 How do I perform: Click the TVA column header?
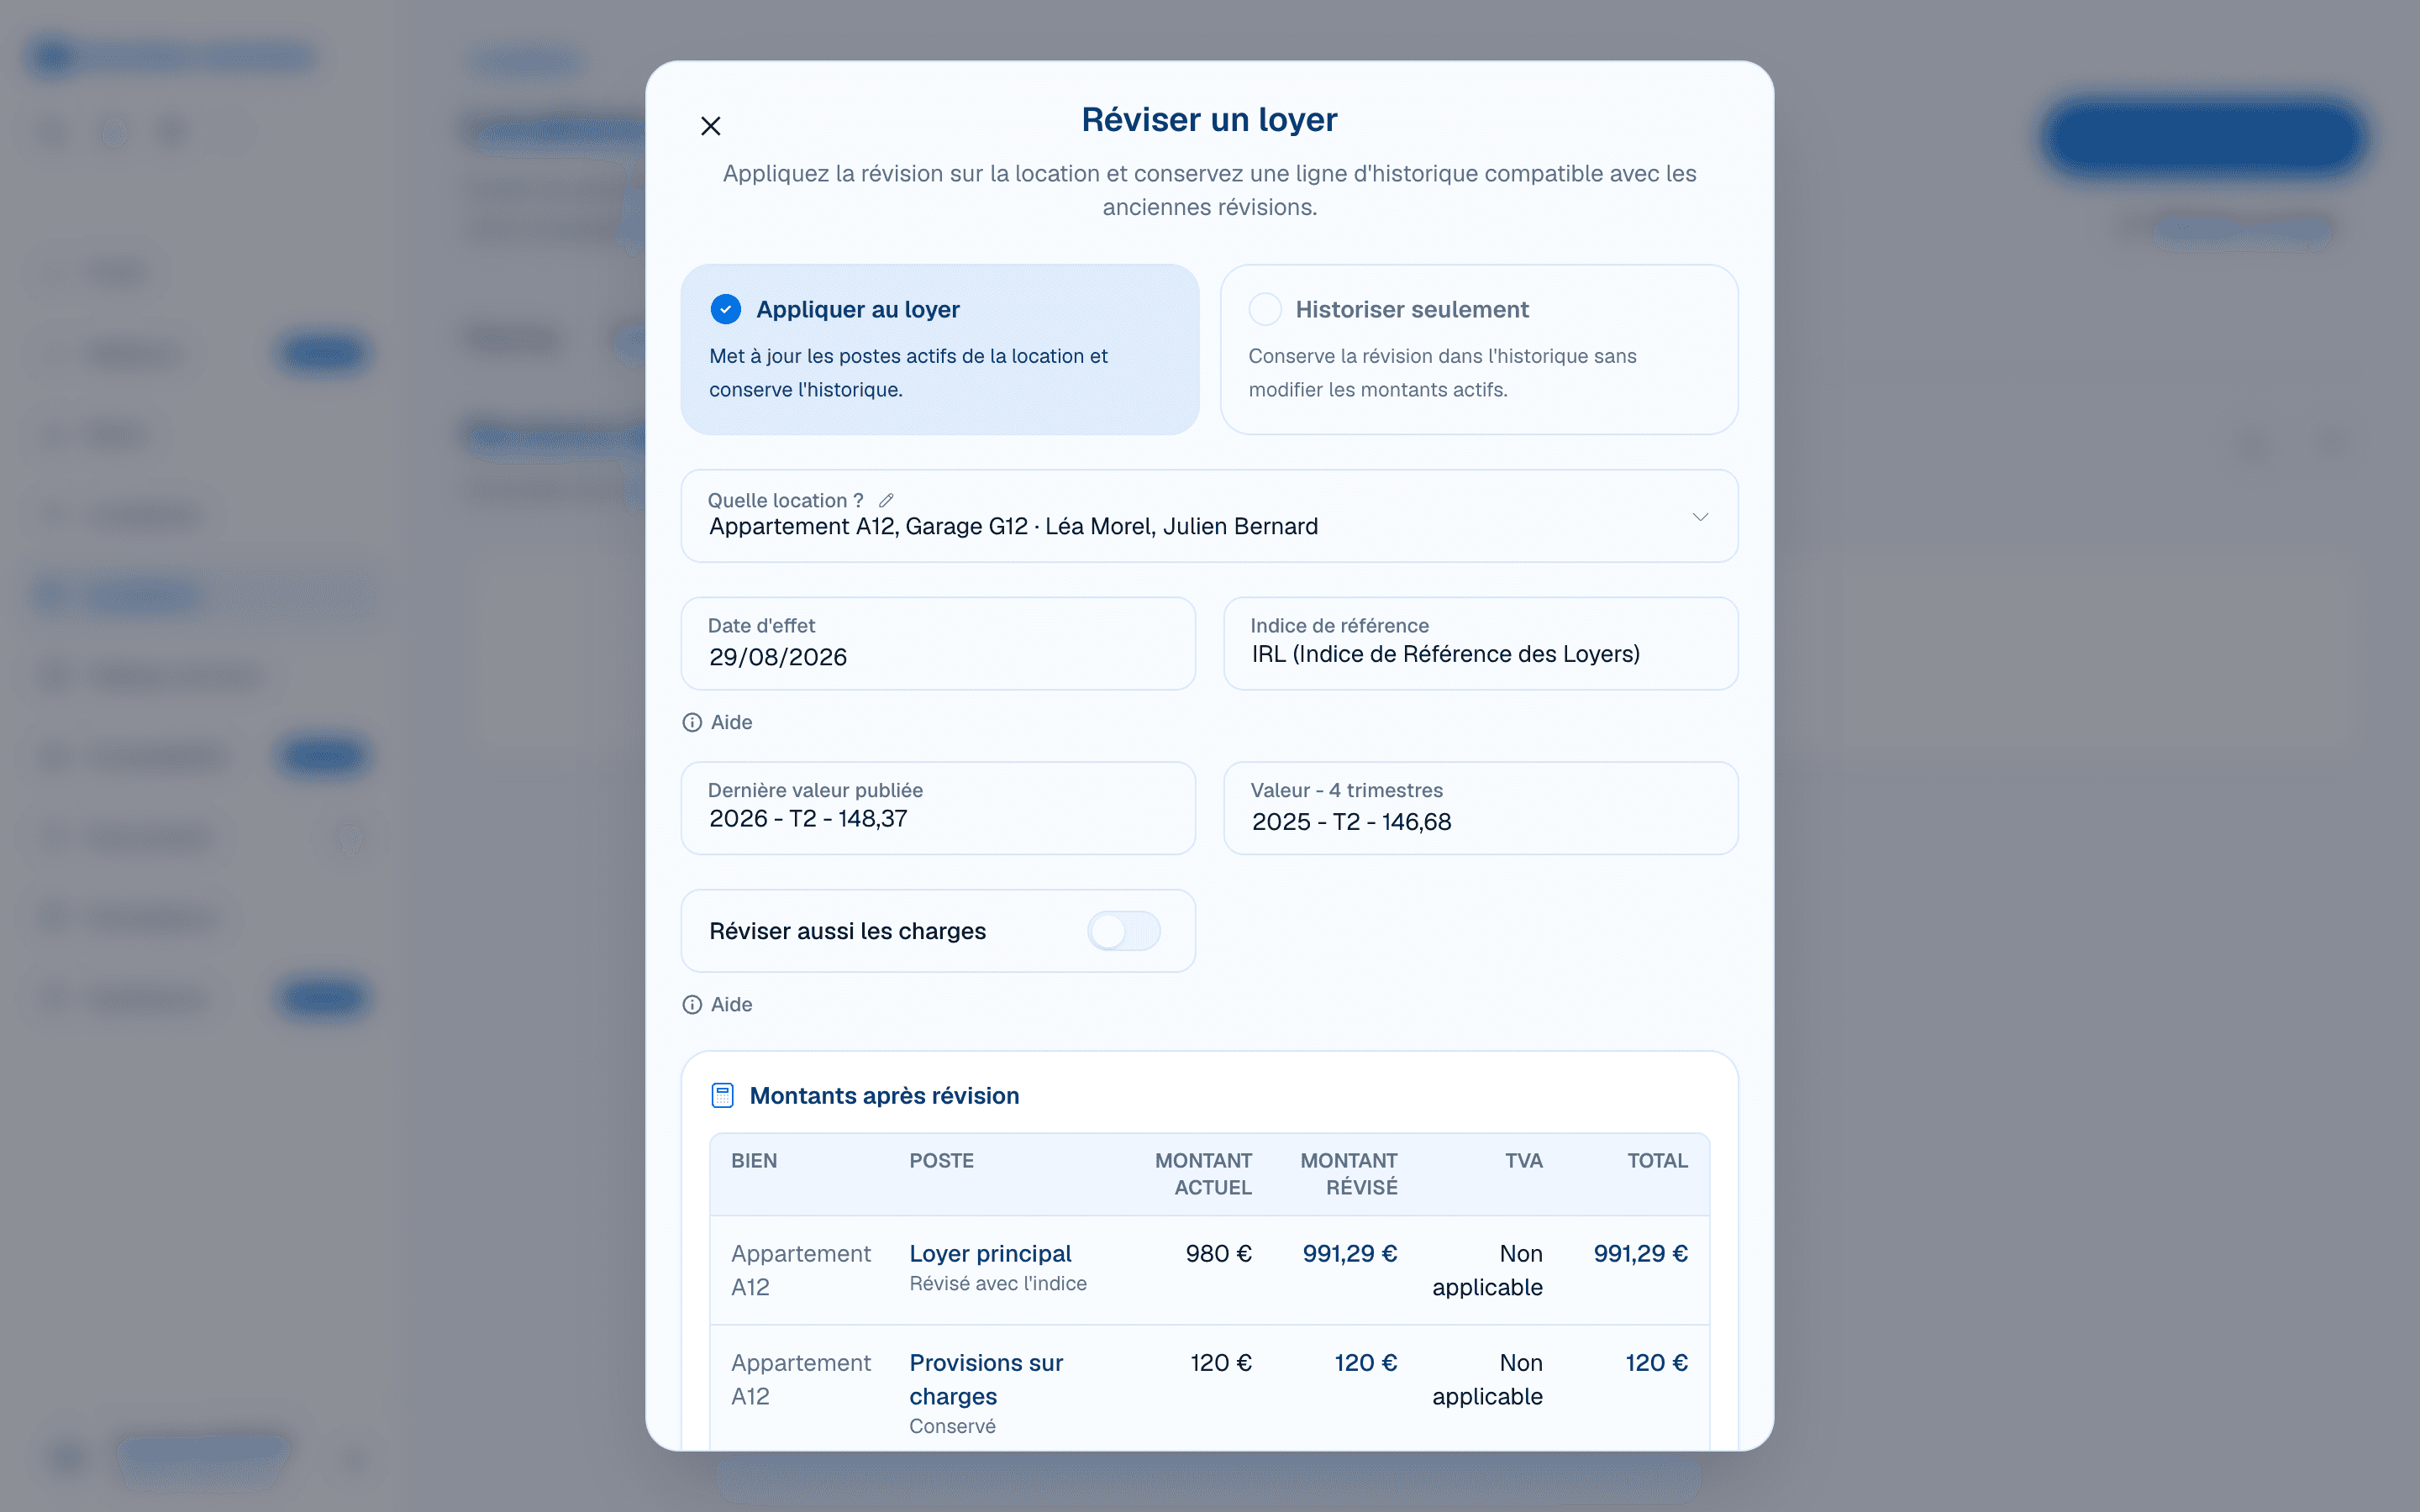pos(1524,1161)
